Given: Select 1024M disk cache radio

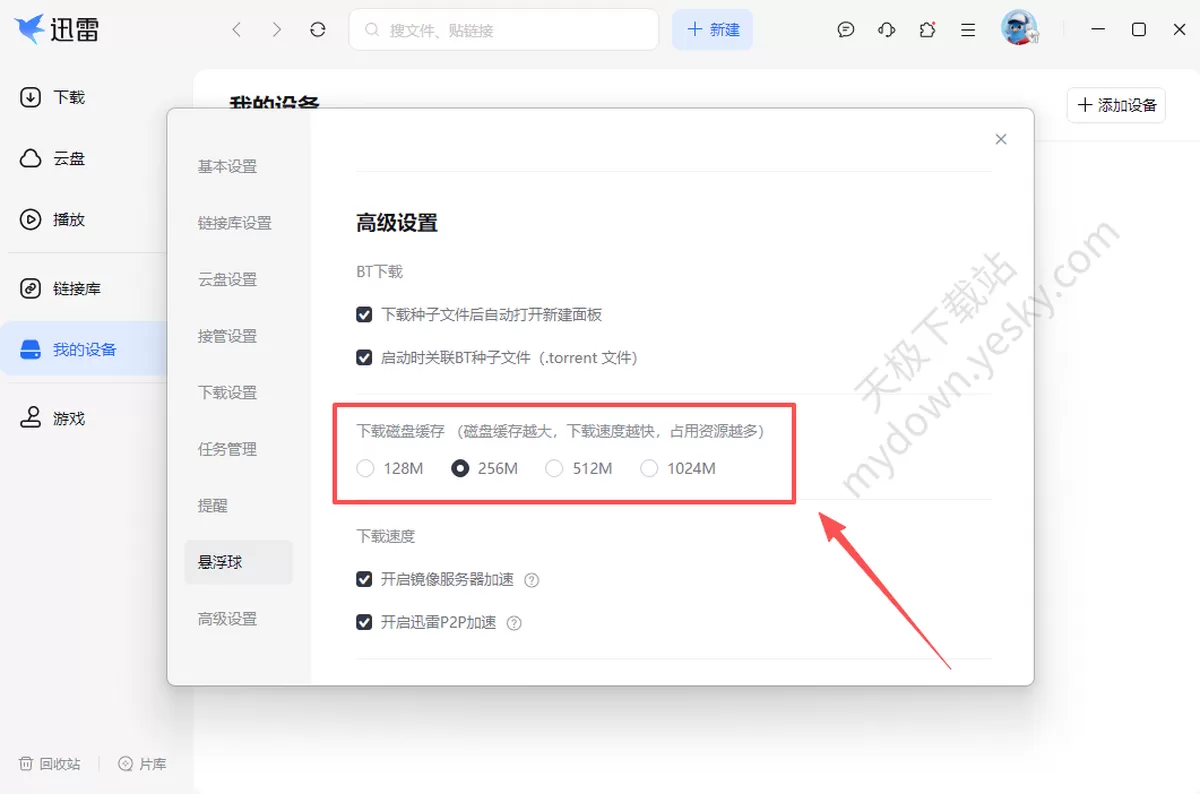Looking at the screenshot, I should click(x=650, y=468).
